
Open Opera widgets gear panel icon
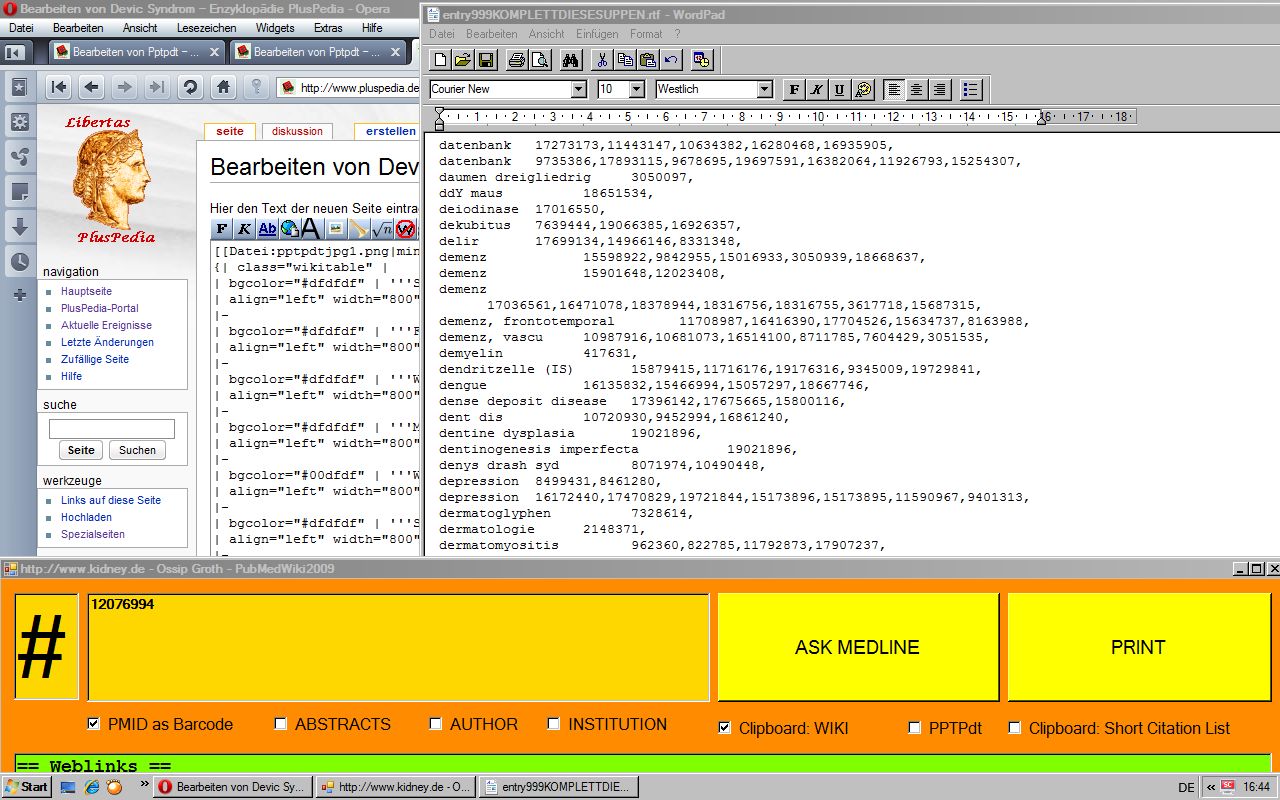19,123
